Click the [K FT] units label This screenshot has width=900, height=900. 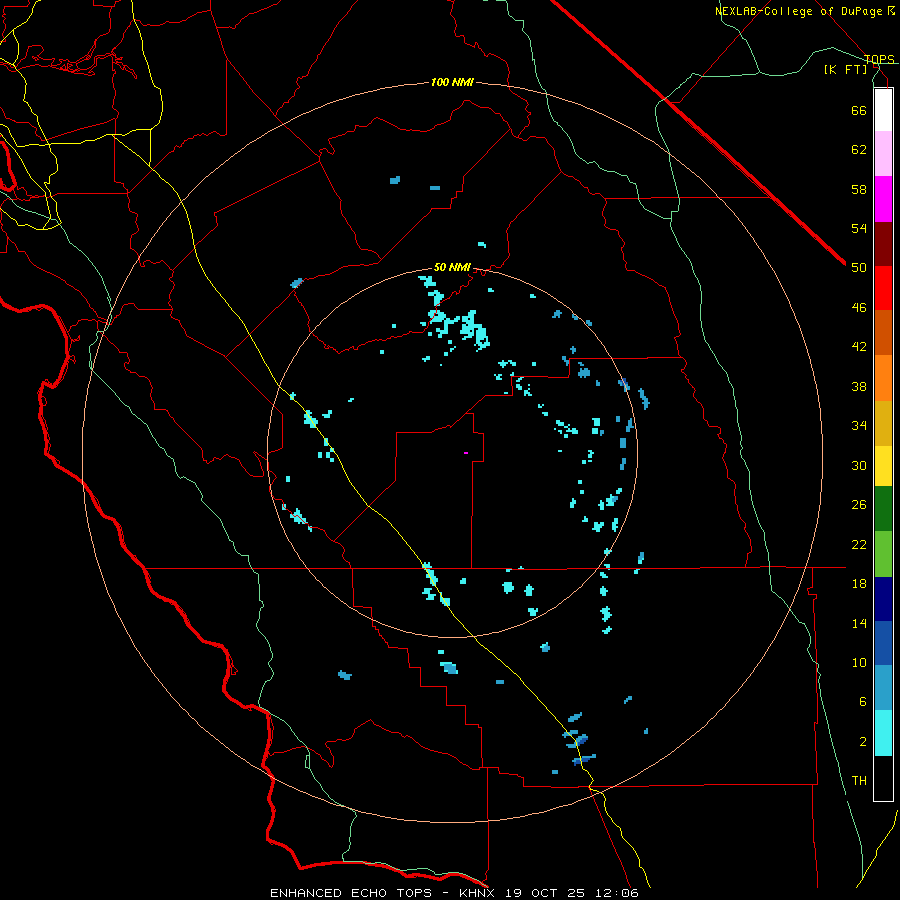(x=845, y=70)
